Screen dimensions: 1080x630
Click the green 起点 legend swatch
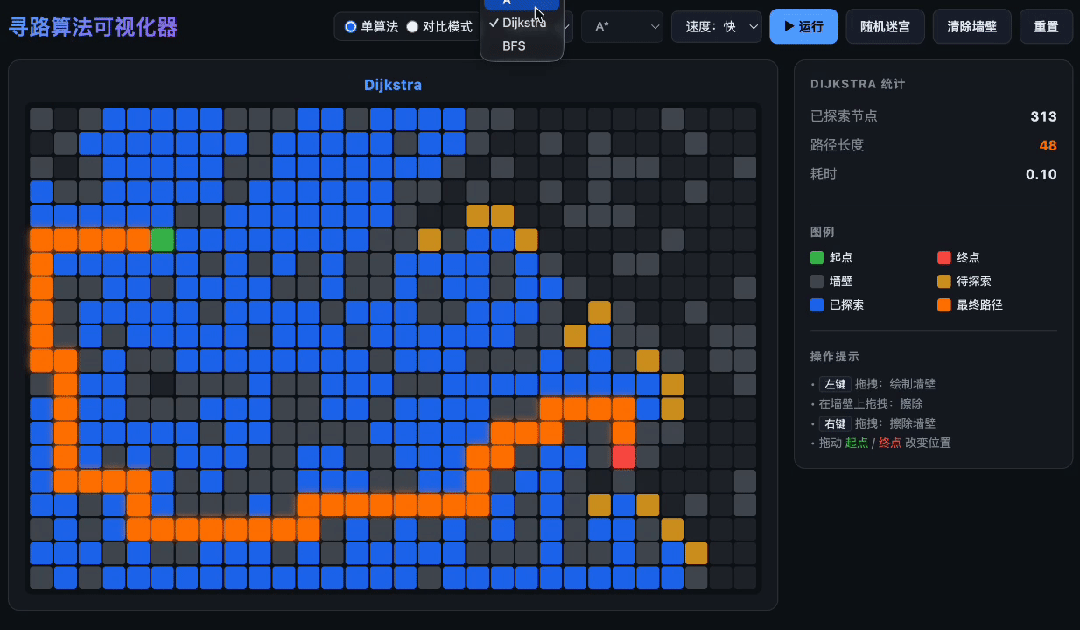click(817, 258)
